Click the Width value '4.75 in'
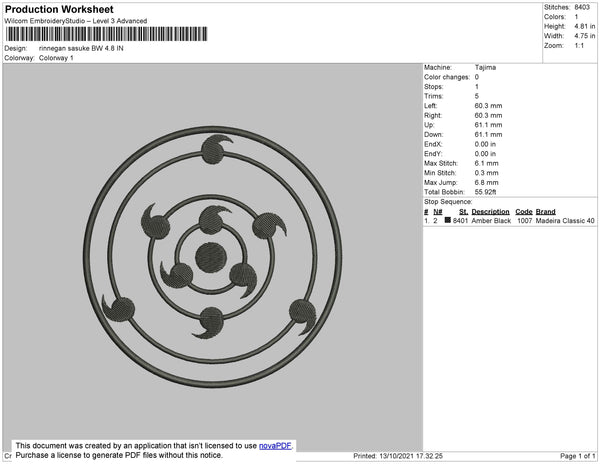Viewport: 600px width, 464px height. pos(585,36)
